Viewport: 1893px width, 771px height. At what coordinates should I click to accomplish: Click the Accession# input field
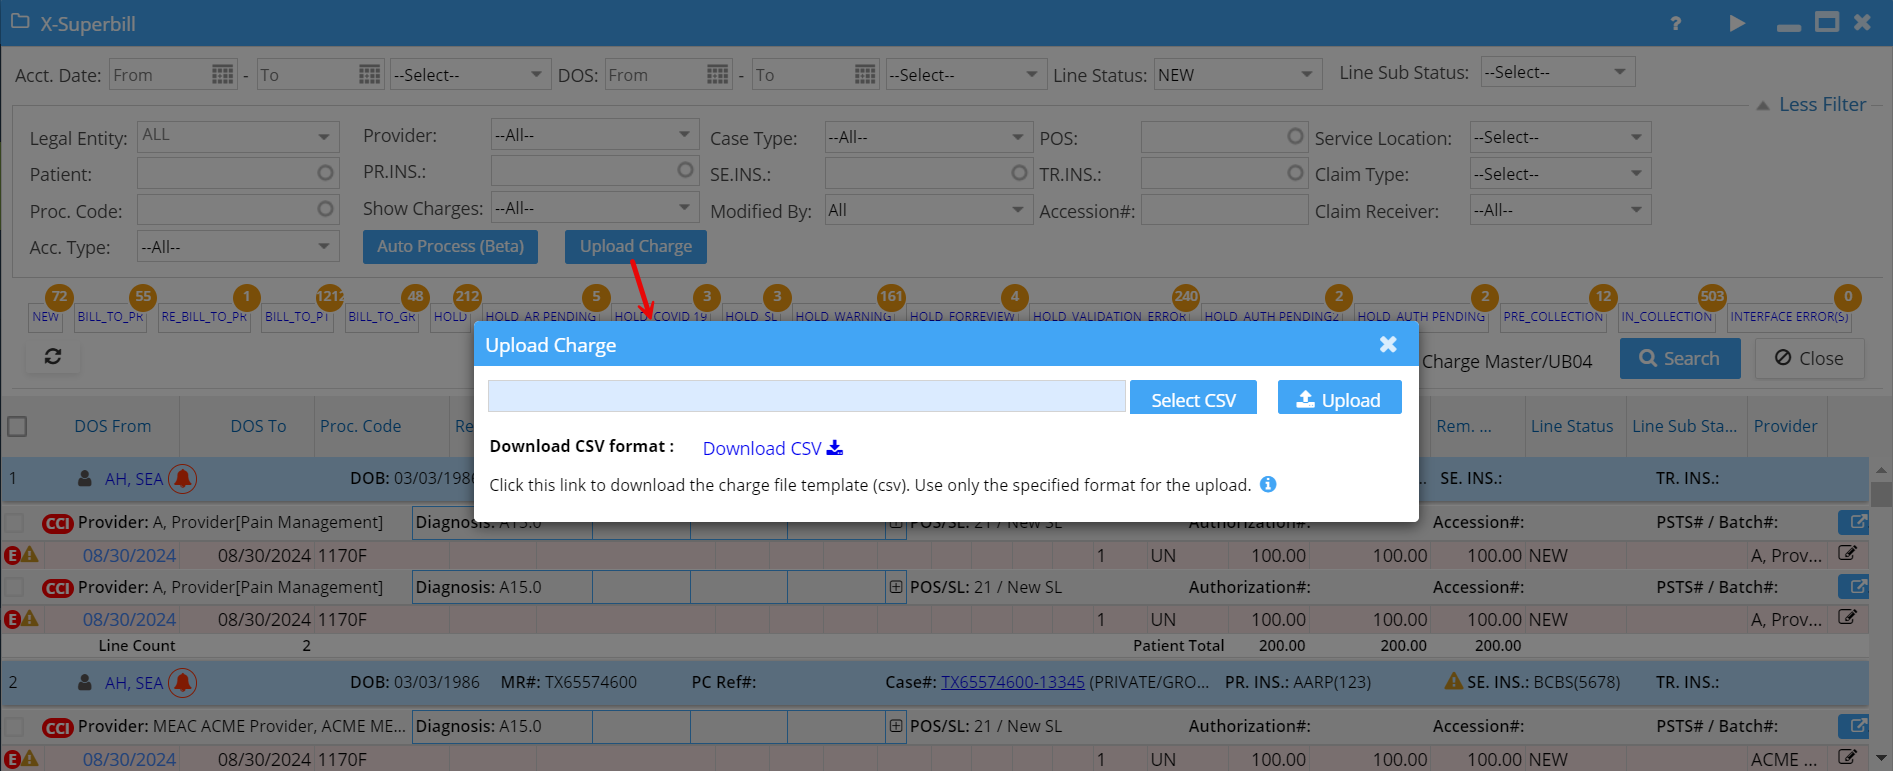pyautogui.click(x=1224, y=210)
